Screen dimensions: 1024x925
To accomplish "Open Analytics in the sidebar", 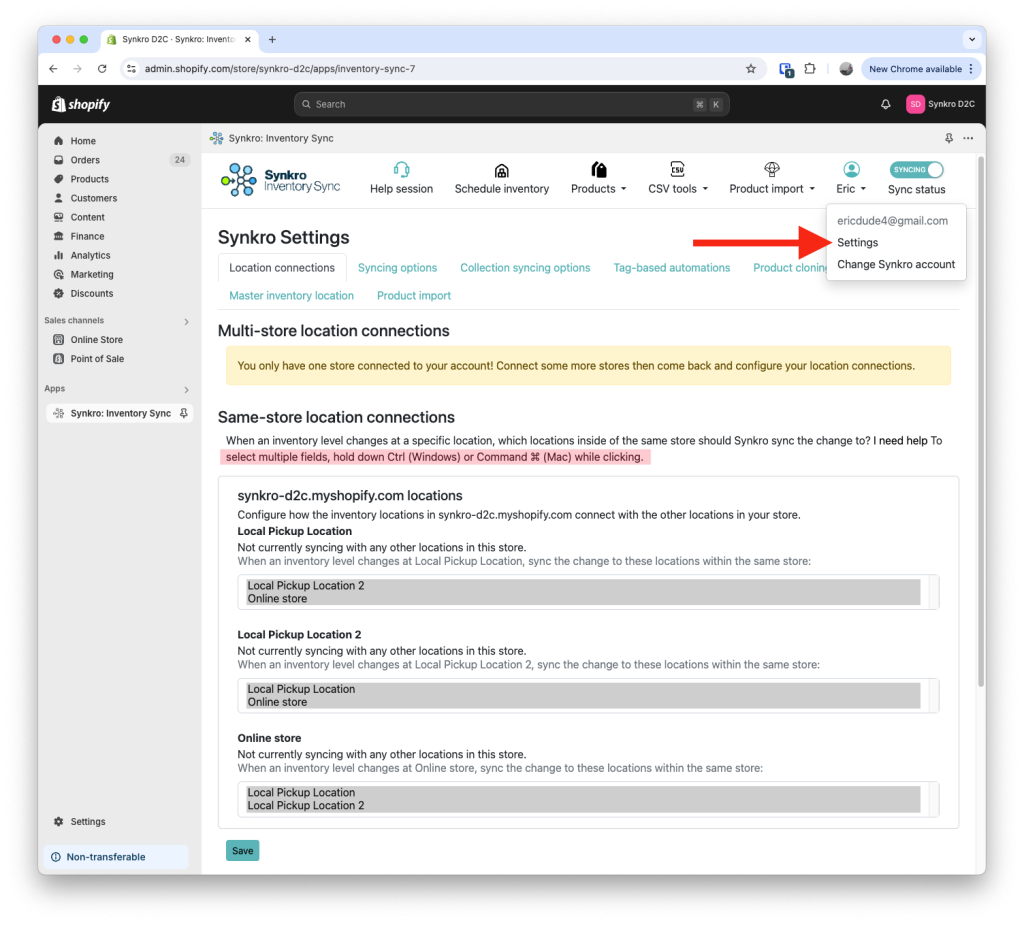I will point(90,255).
